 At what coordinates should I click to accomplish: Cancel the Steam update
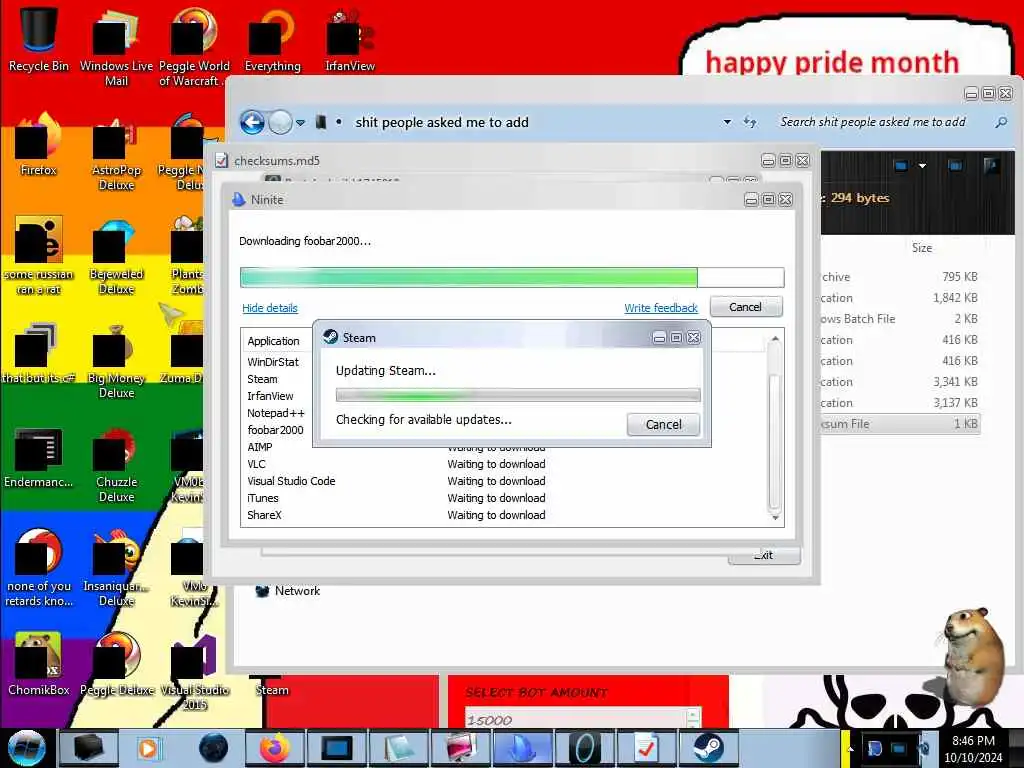click(x=664, y=424)
